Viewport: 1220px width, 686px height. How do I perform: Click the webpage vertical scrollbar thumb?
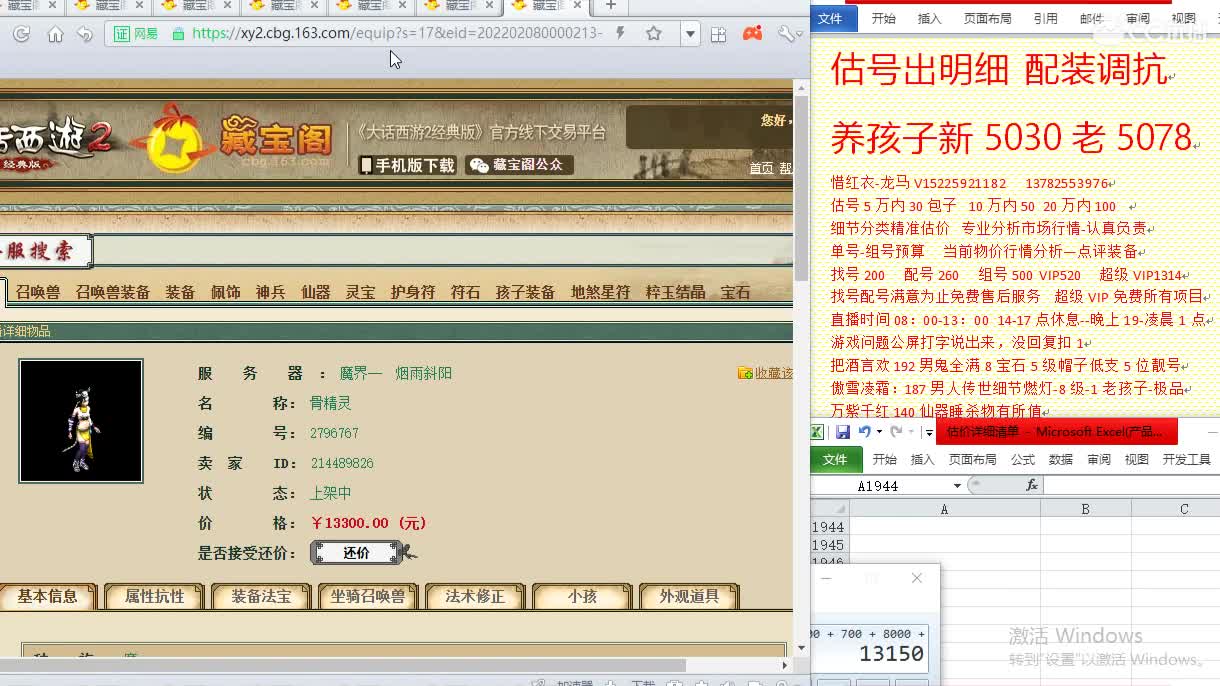(x=801, y=188)
